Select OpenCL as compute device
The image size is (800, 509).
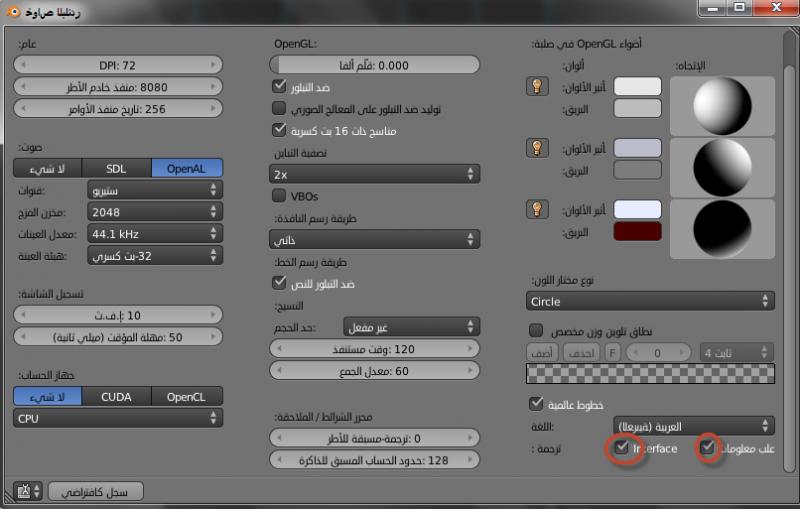click(x=187, y=396)
